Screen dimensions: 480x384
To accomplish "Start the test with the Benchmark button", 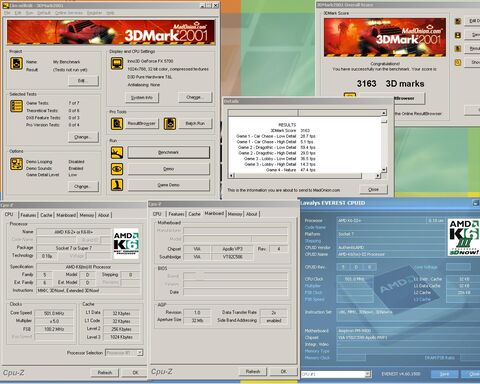I will (169, 152).
